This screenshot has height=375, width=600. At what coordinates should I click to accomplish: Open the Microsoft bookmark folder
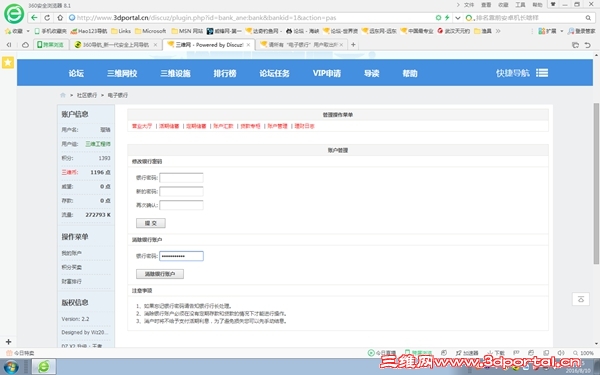150,31
